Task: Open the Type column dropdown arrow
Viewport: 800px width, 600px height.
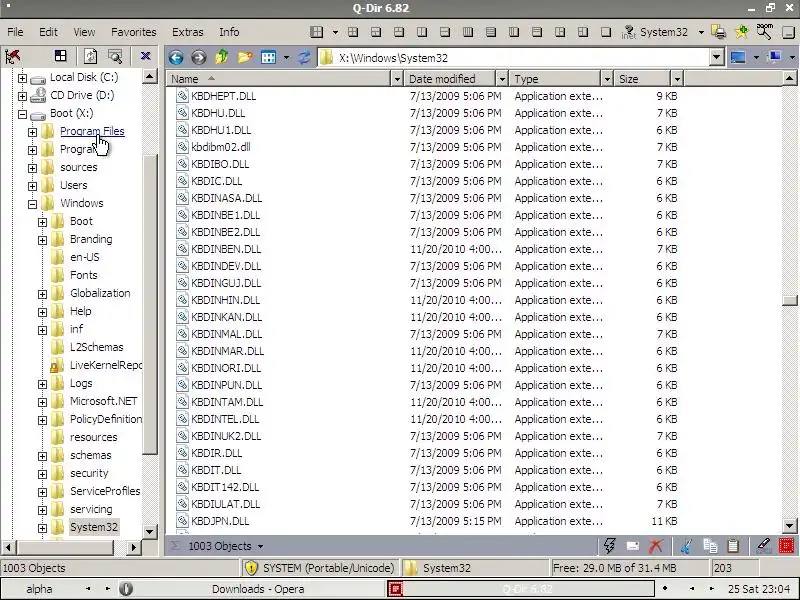Action: [607, 79]
